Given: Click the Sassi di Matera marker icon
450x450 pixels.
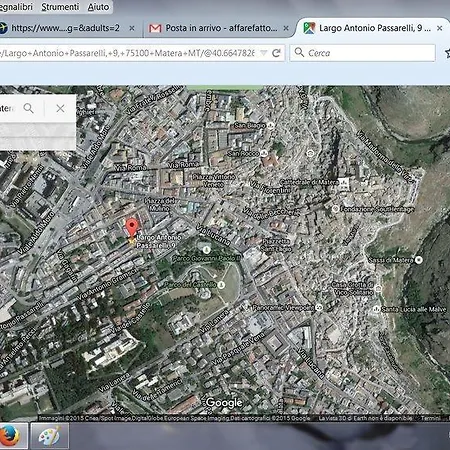Looking at the screenshot, I should pos(419,260).
